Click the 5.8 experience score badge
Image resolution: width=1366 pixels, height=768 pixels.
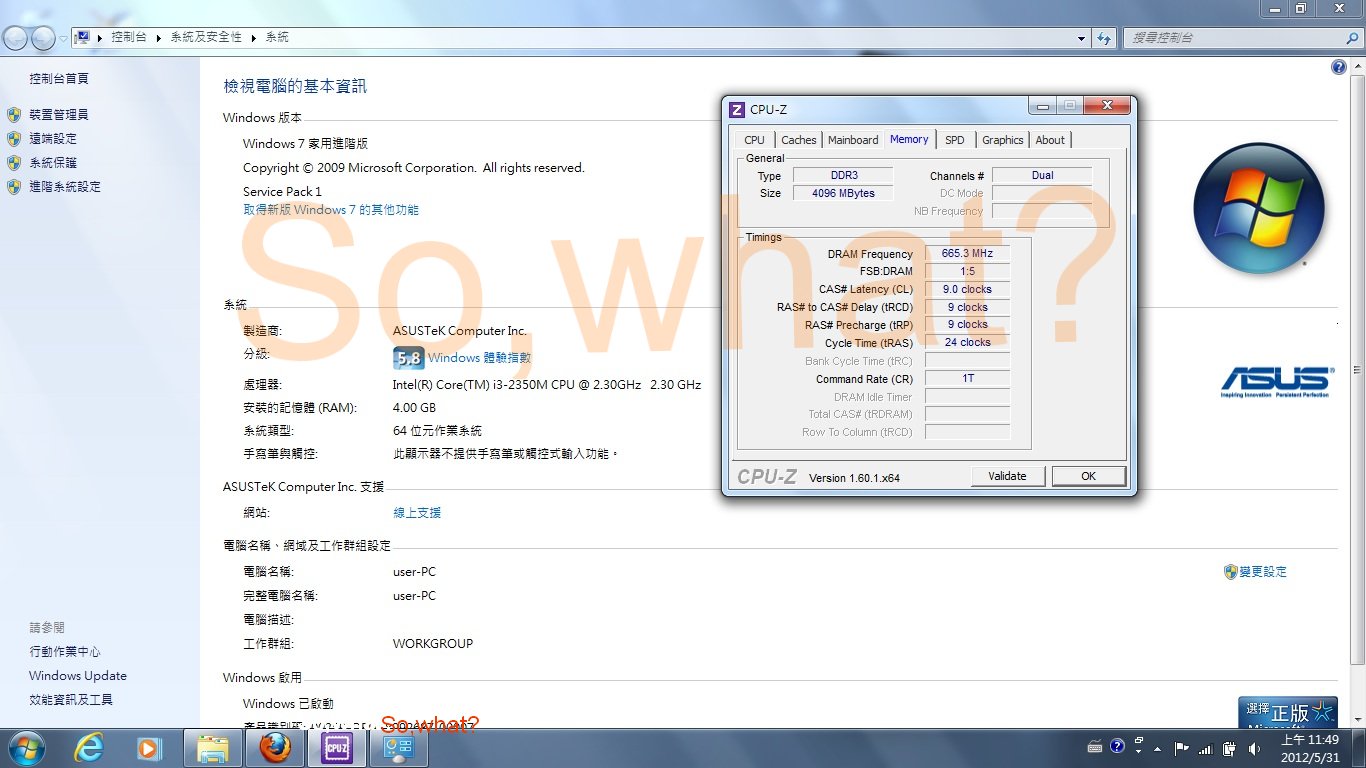pyautogui.click(x=408, y=358)
